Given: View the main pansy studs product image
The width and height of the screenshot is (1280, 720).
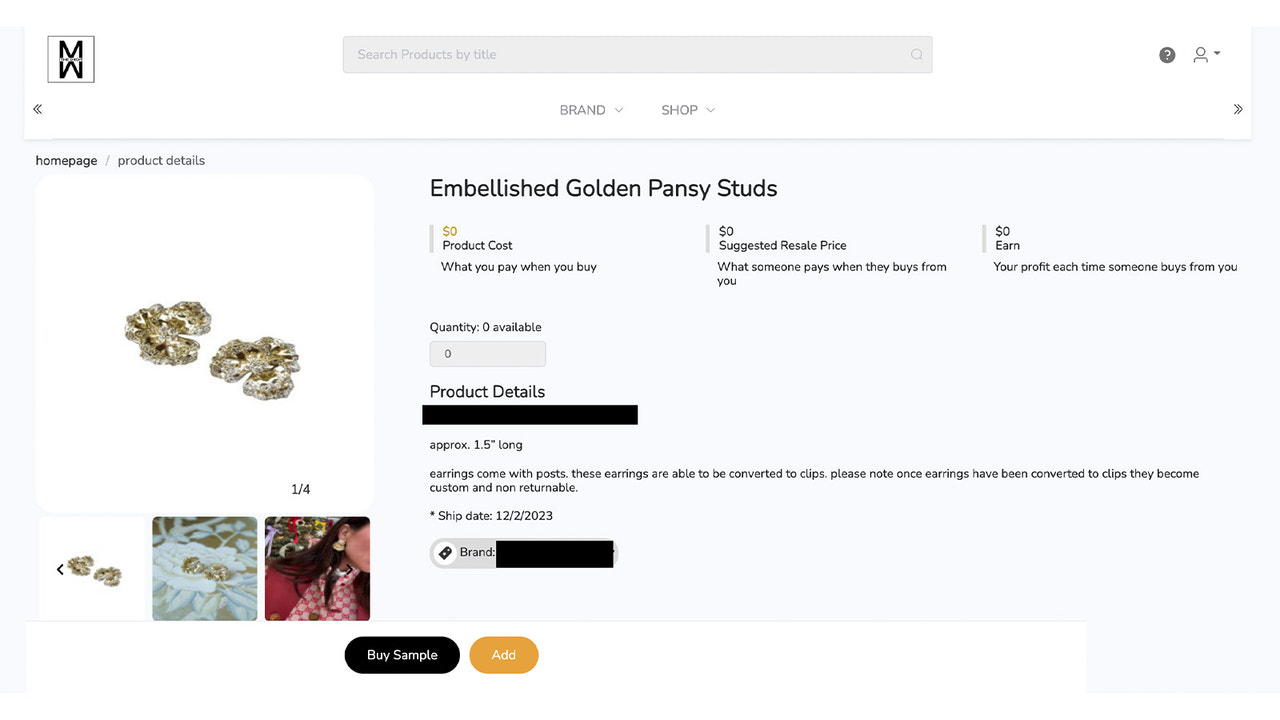Looking at the screenshot, I should pyautogui.click(x=204, y=342).
